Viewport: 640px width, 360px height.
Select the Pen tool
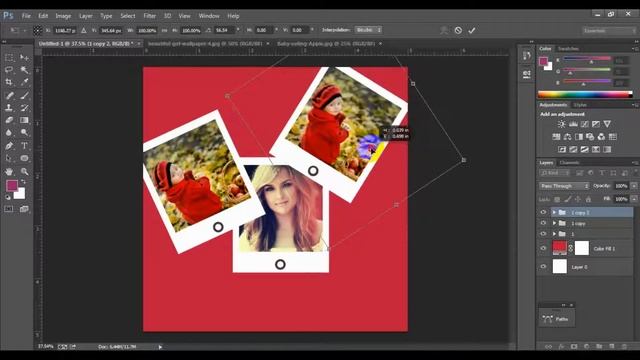[9, 146]
